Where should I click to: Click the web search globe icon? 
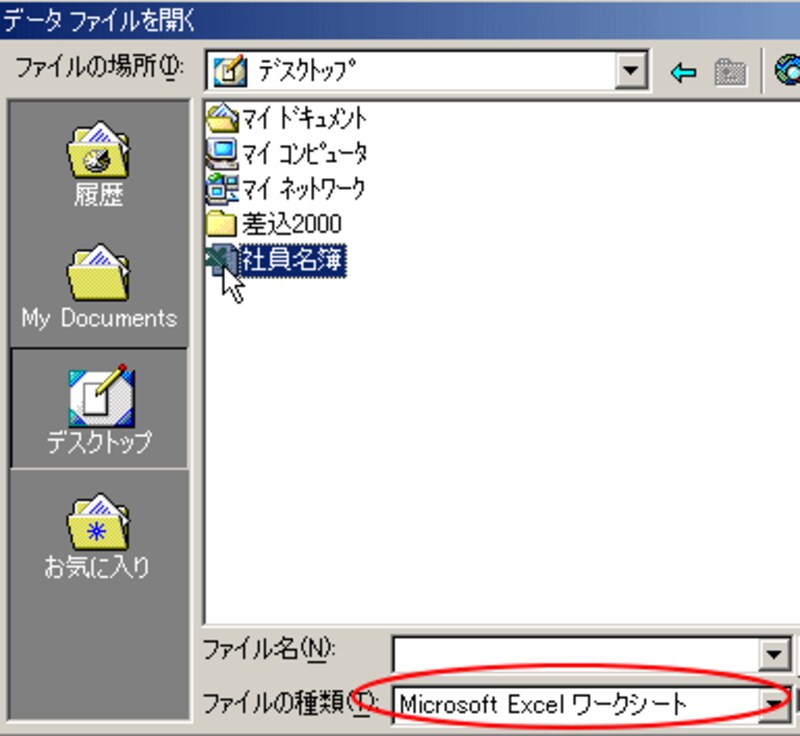pos(787,71)
